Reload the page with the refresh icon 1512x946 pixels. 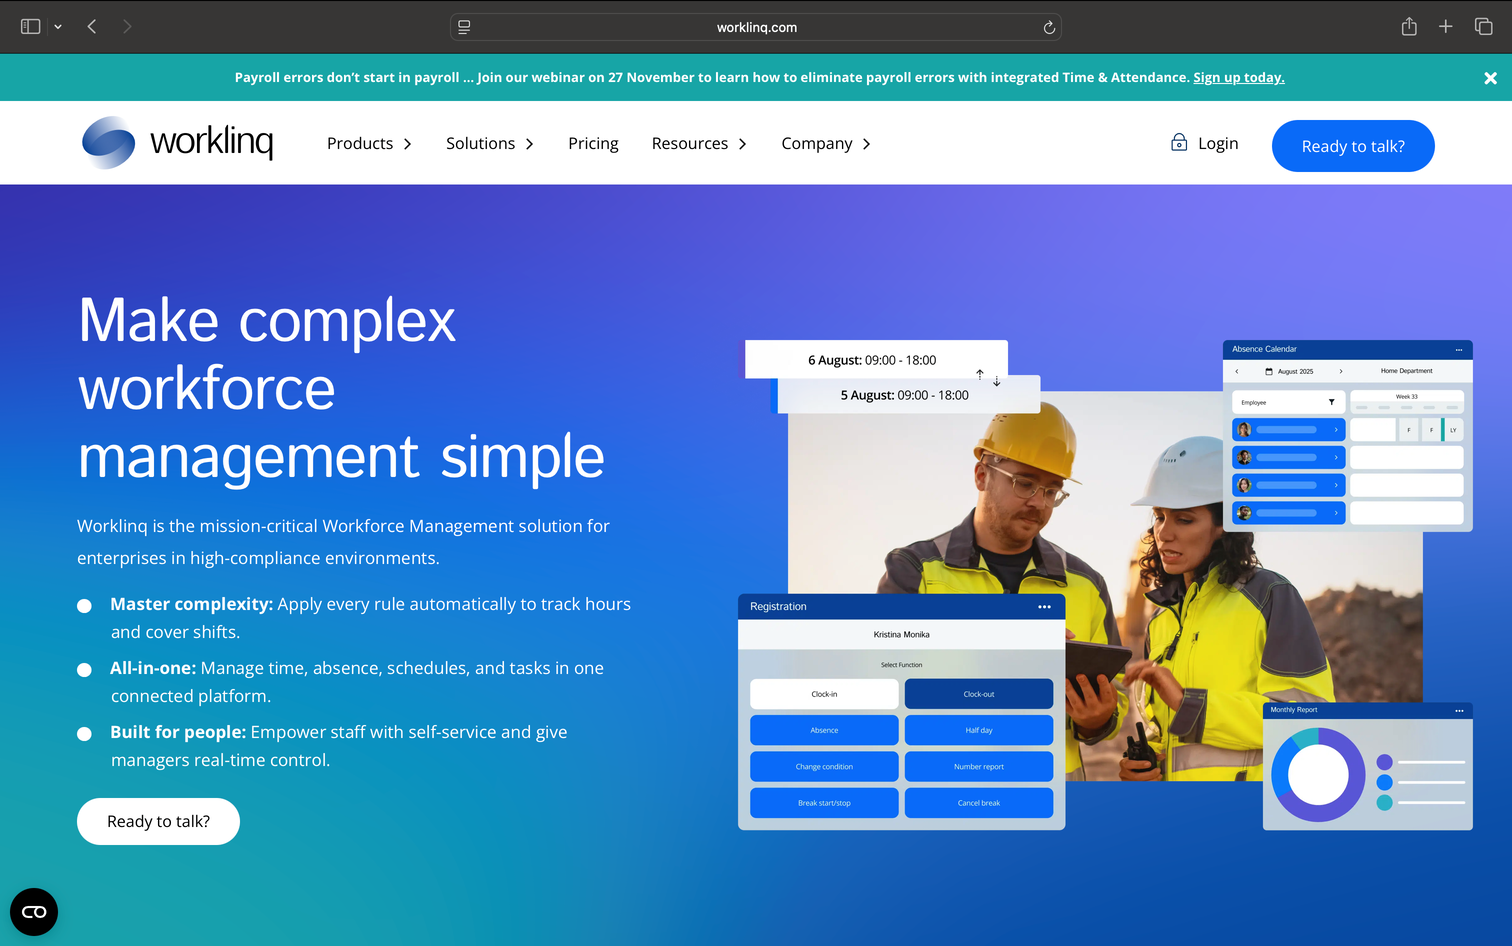1049,27
